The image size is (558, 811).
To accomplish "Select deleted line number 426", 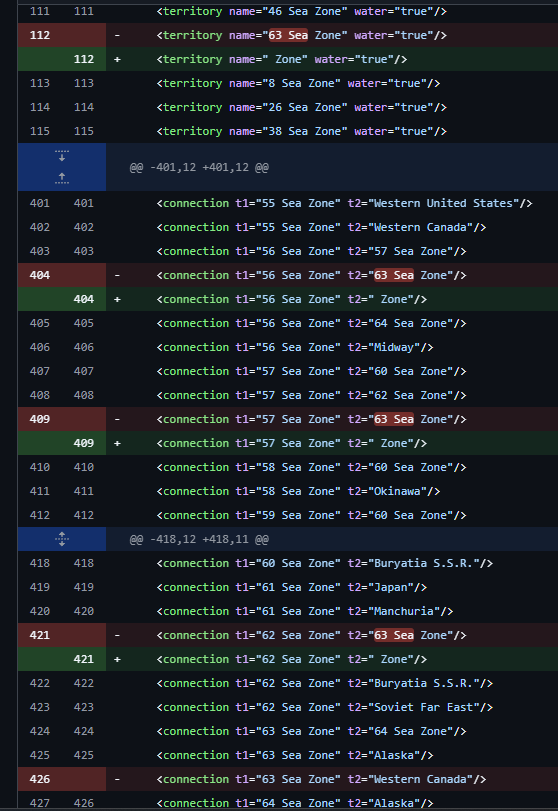I will click(40, 779).
